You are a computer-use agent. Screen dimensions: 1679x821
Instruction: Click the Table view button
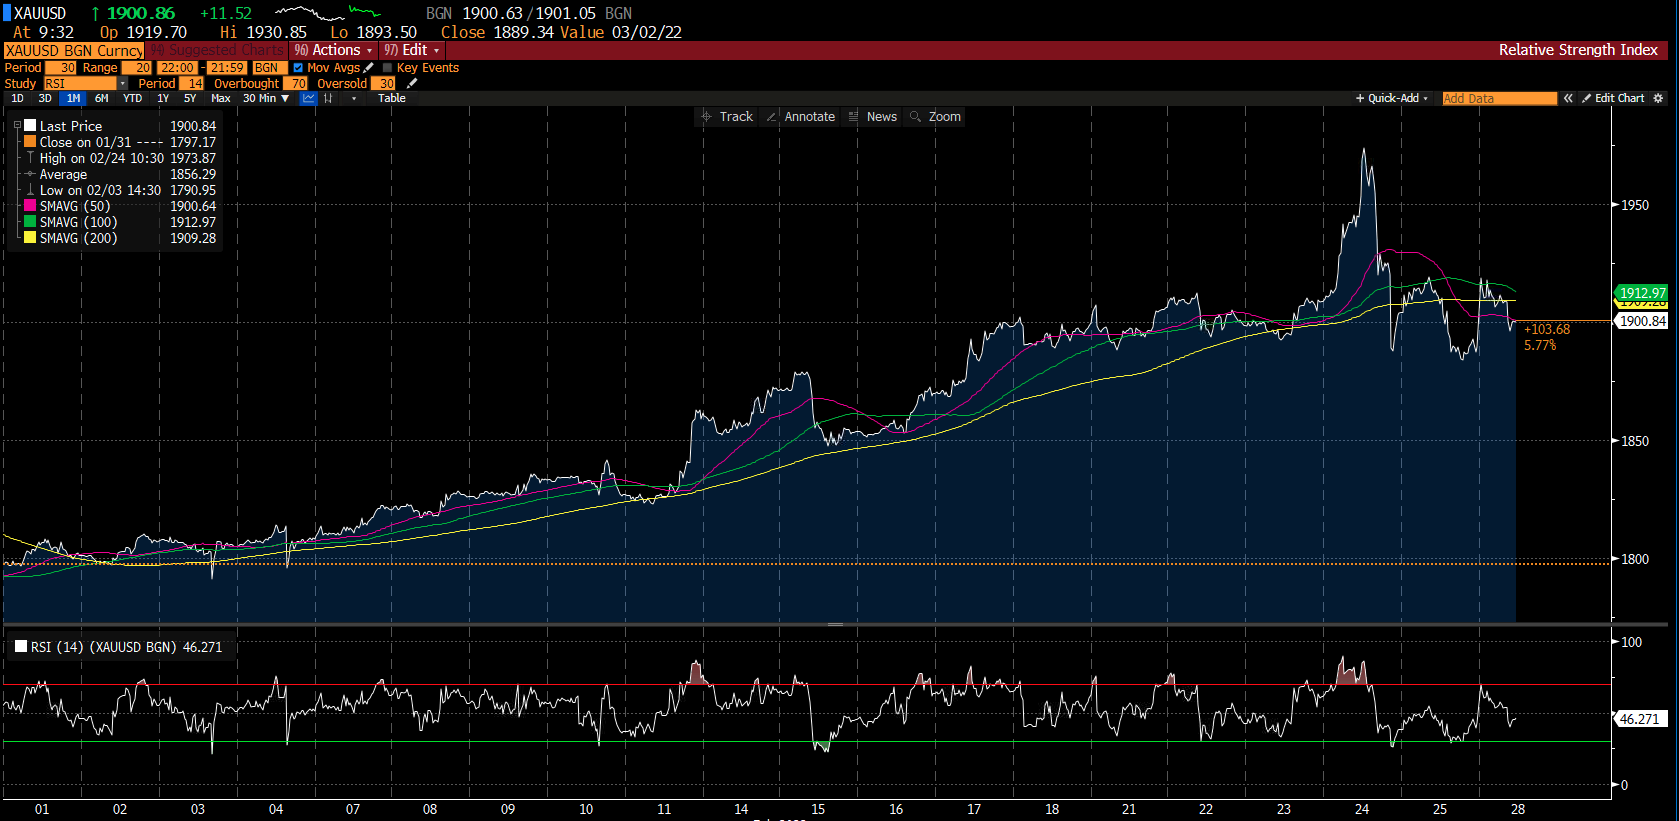point(392,98)
